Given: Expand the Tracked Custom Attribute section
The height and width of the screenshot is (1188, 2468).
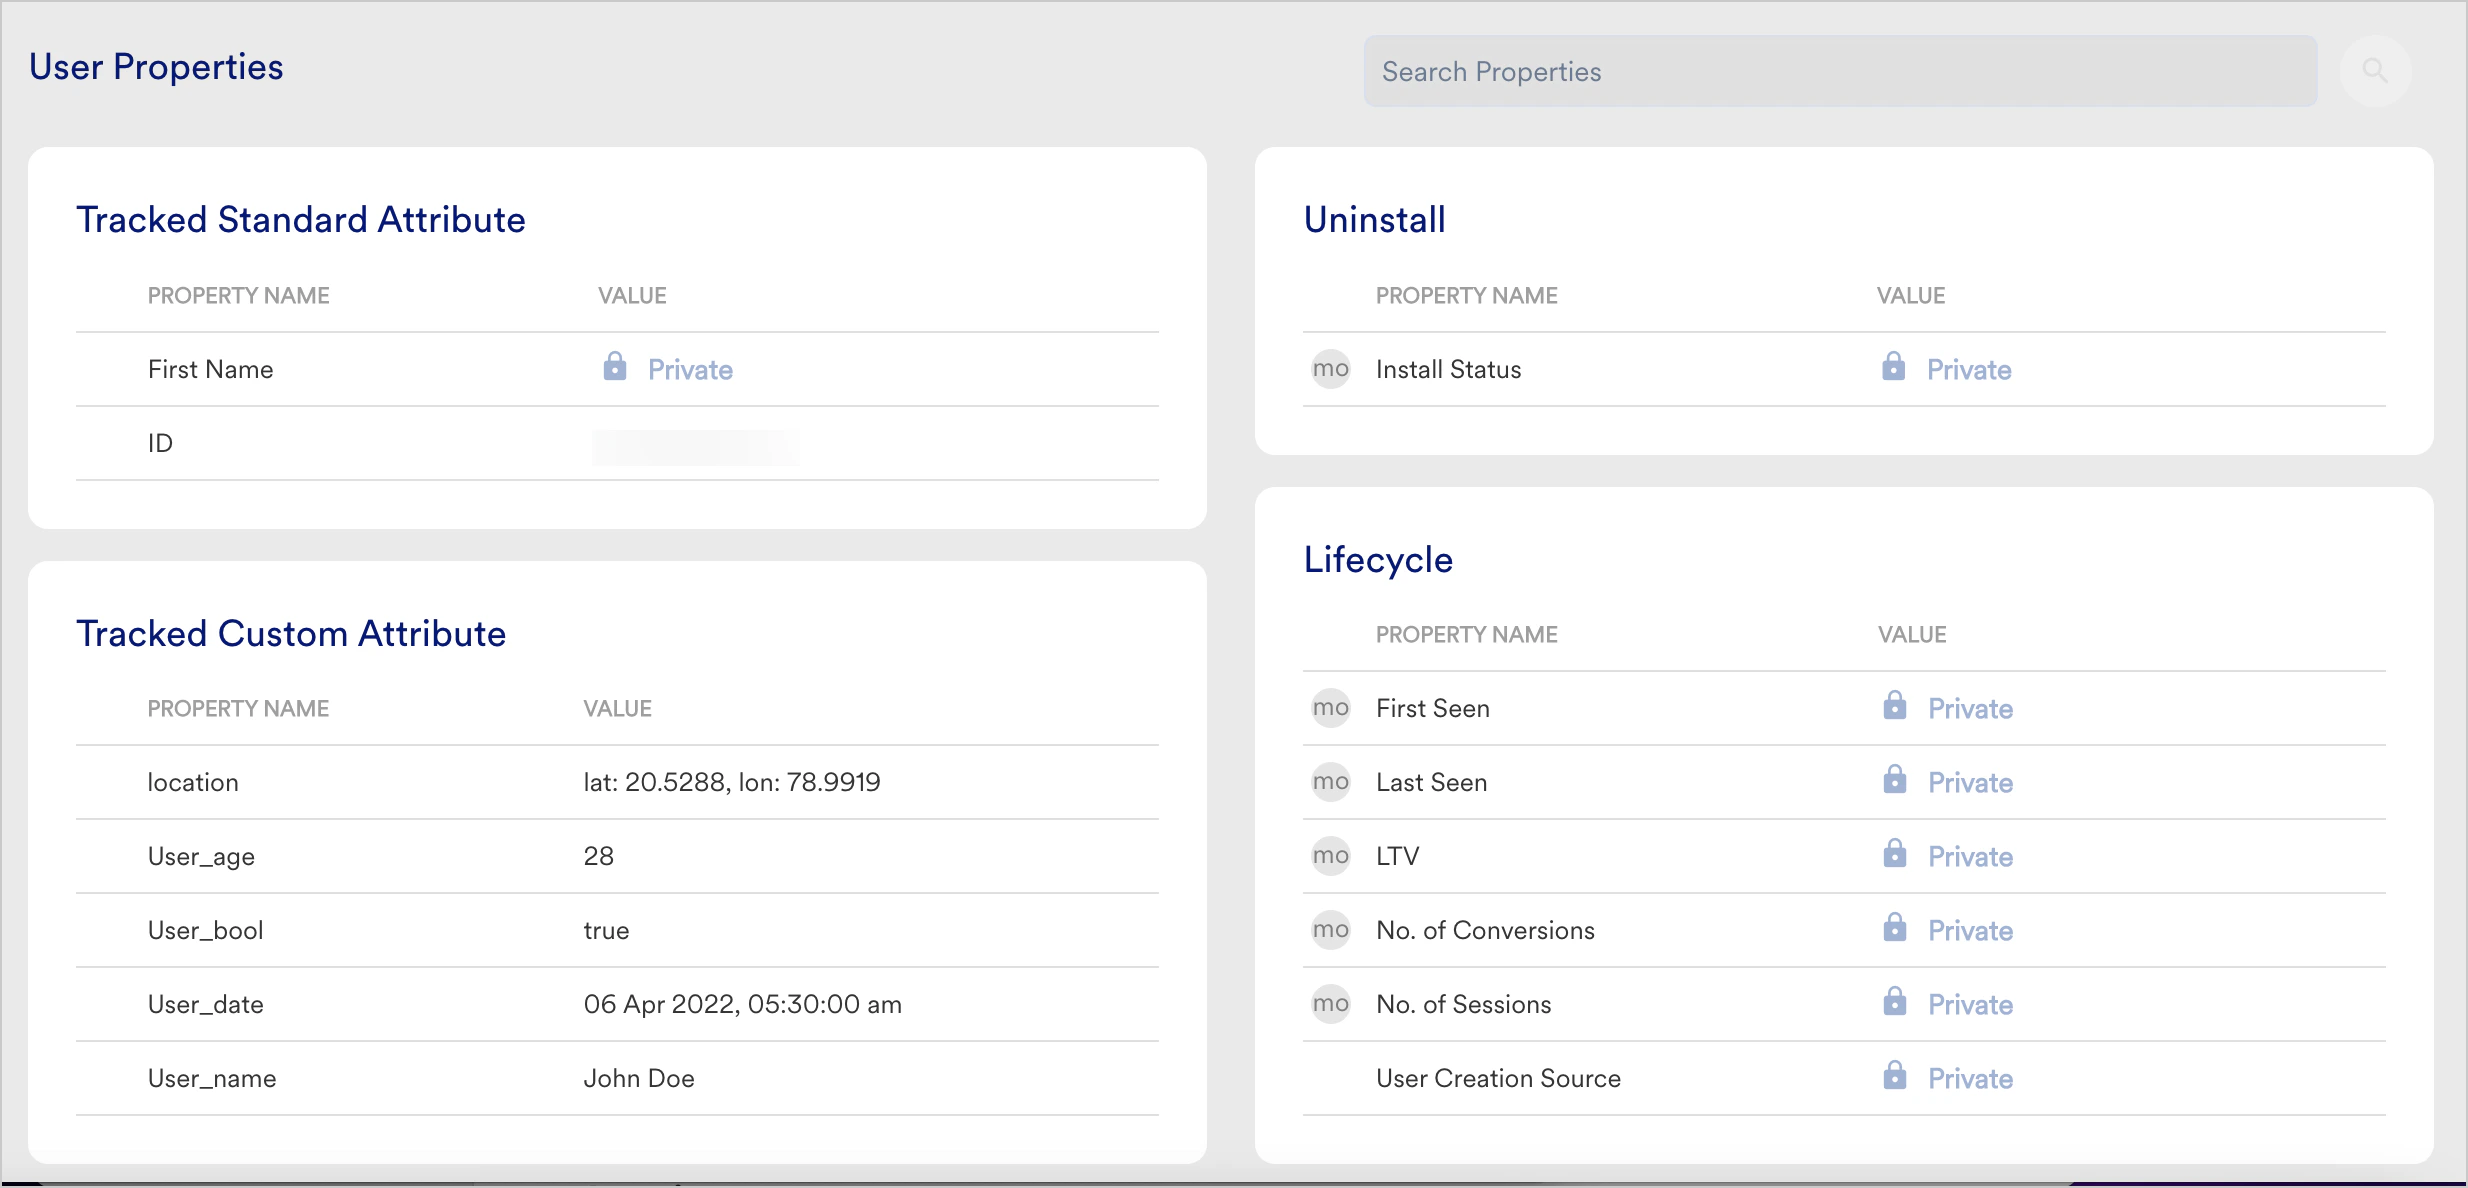Looking at the screenshot, I should click(x=291, y=633).
